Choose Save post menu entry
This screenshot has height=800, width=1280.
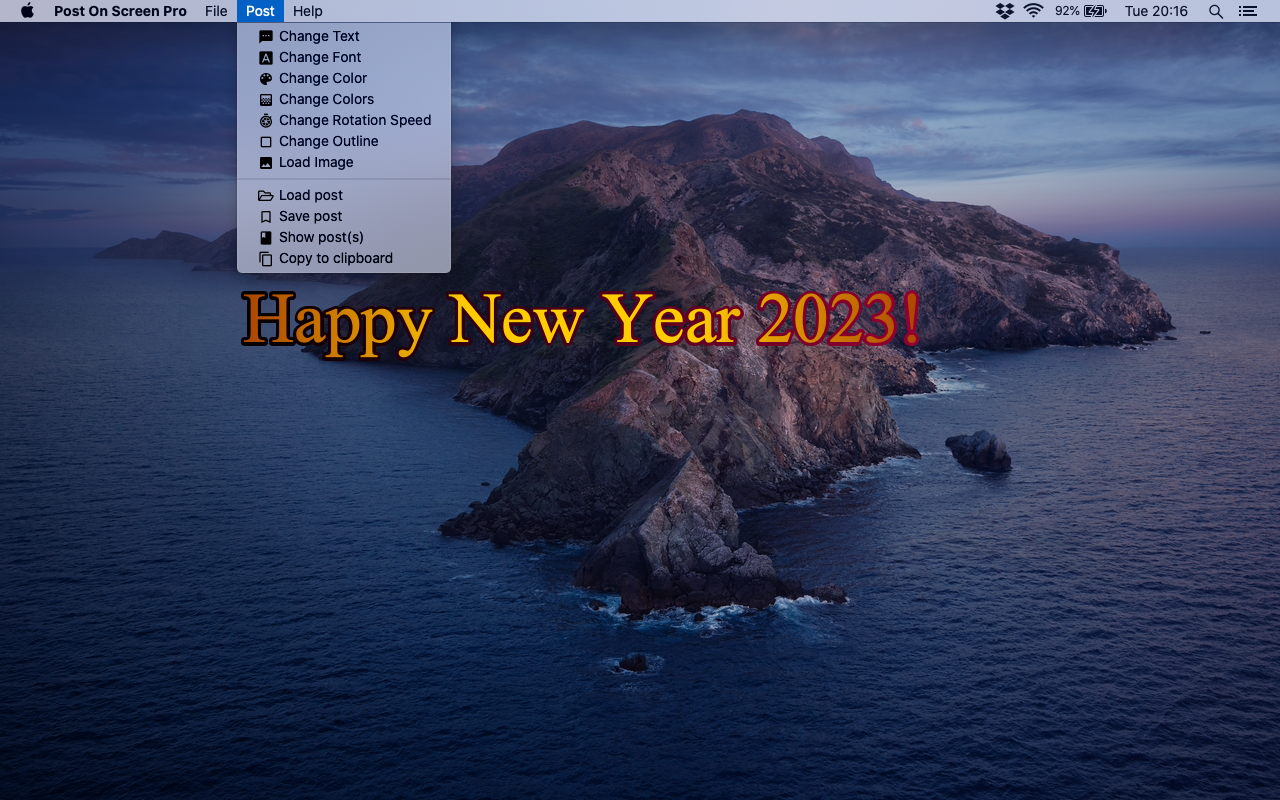pyautogui.click(x=310, y=216)
